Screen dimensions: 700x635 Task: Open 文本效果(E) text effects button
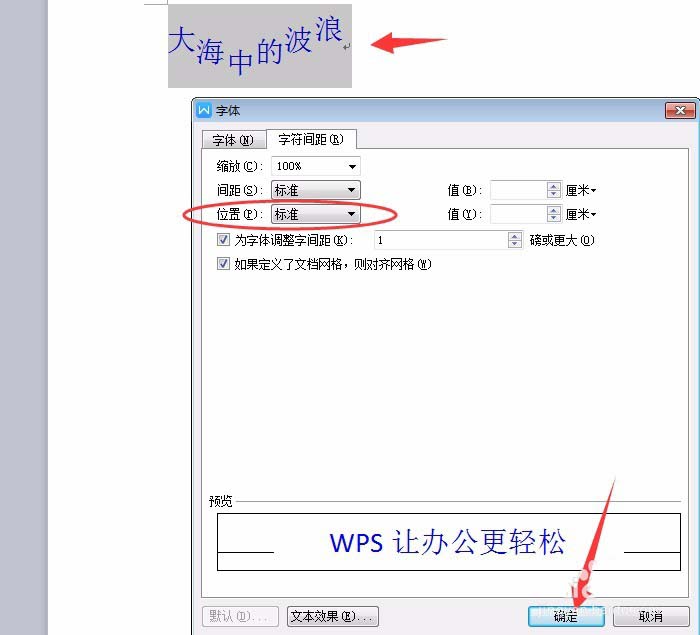[332, 616]
